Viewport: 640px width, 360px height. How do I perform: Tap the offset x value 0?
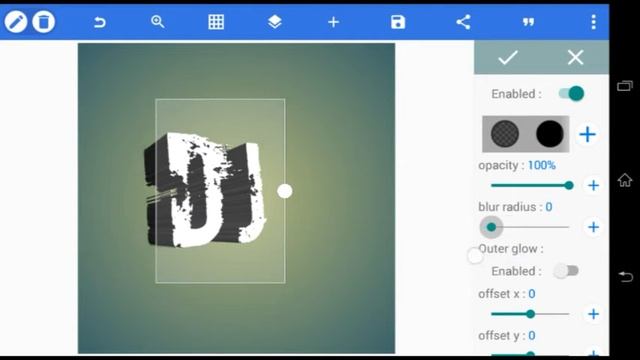[532, 294]
